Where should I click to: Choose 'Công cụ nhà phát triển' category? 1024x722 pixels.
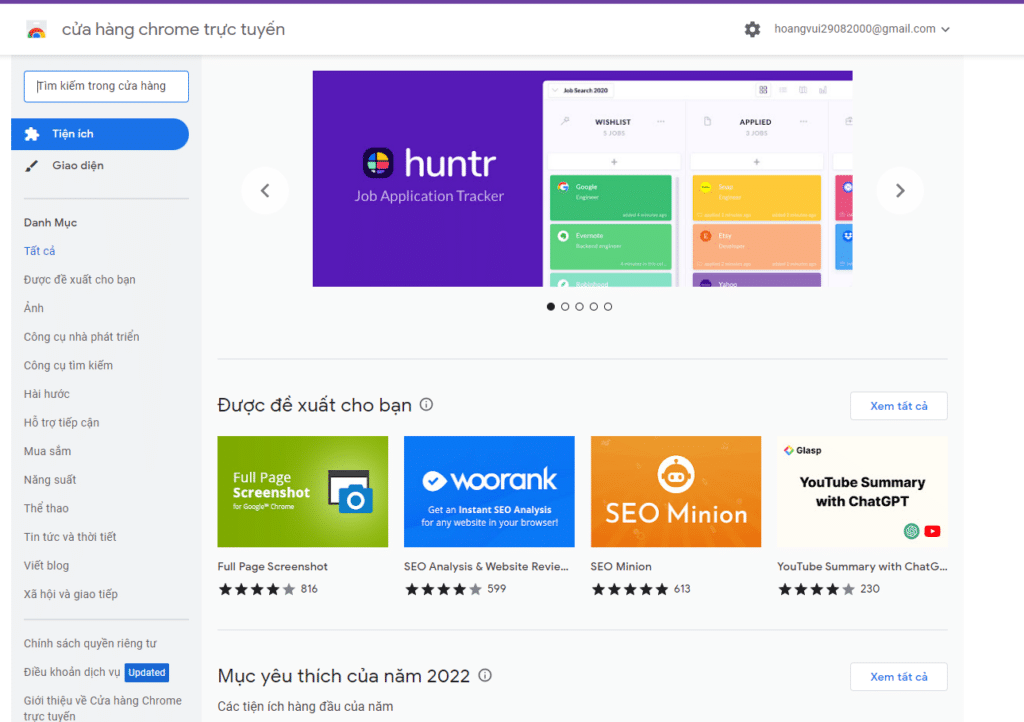point(82,337)
